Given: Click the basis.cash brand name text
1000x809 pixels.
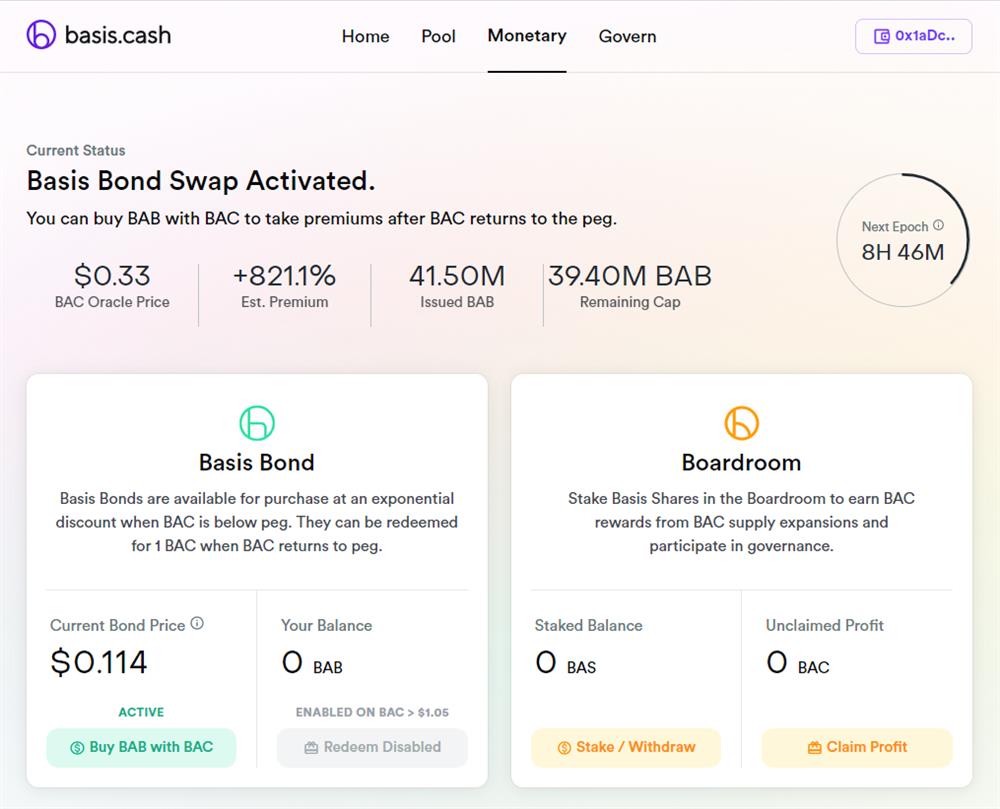Looking at the screenshot, I should 118,35.
